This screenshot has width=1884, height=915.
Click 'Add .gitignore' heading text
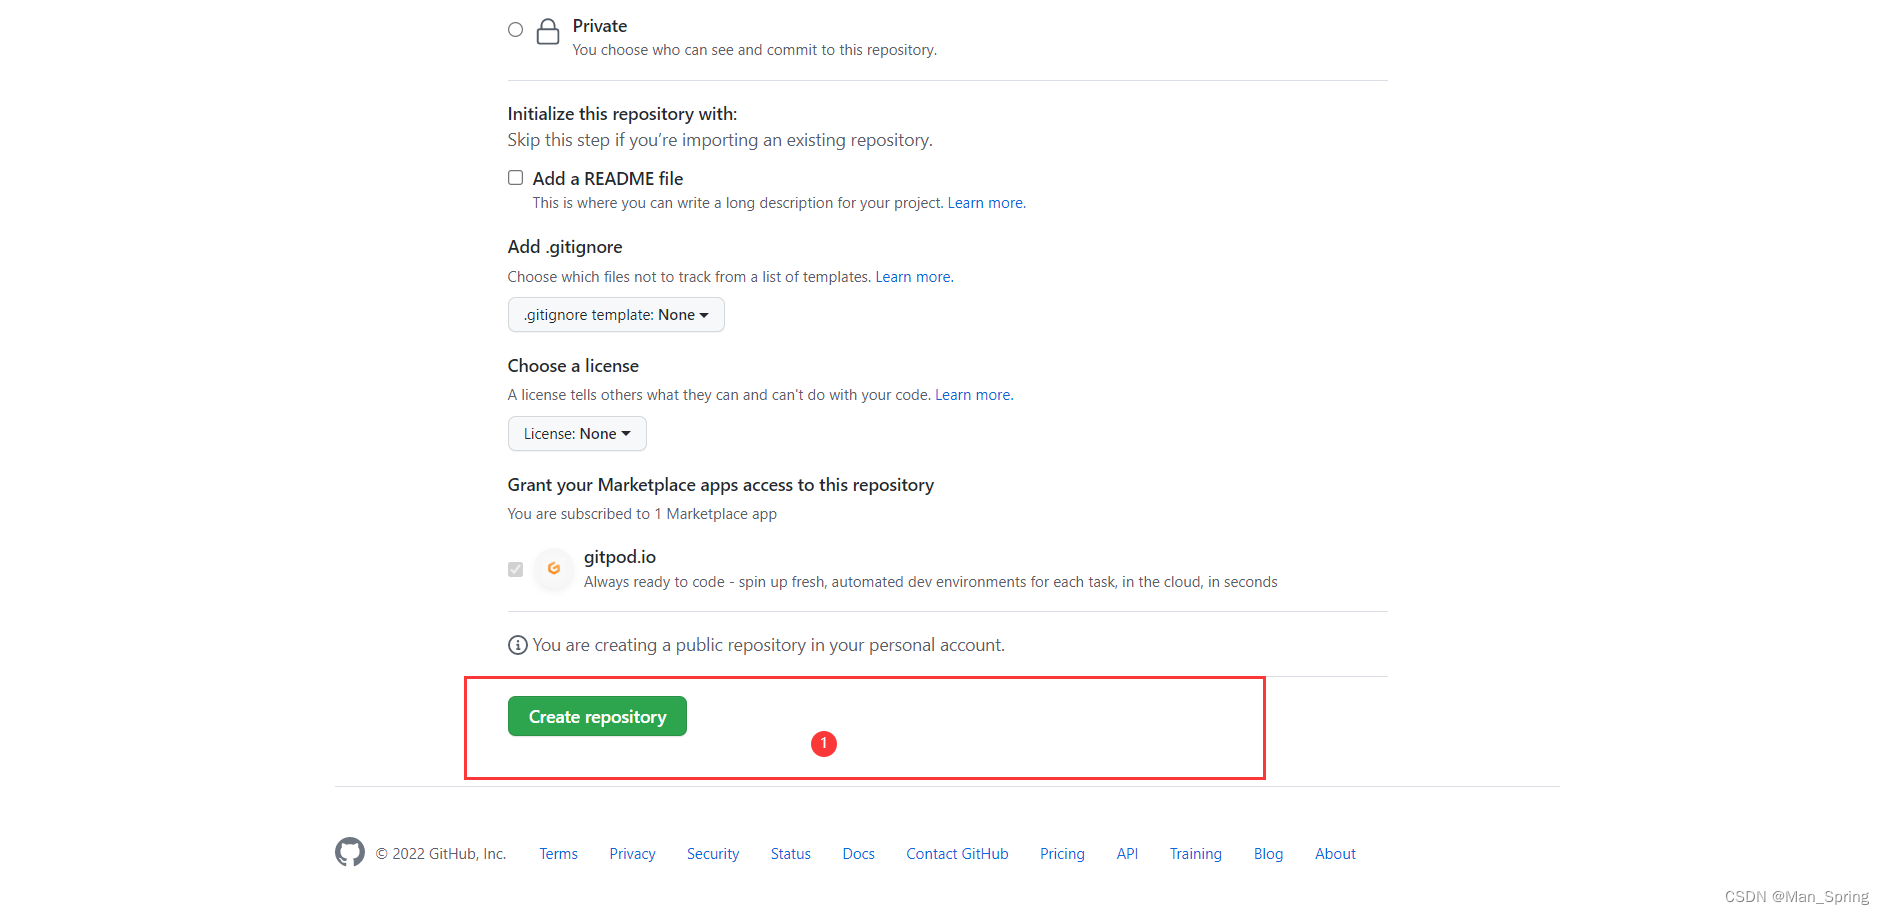coord(564,247)
